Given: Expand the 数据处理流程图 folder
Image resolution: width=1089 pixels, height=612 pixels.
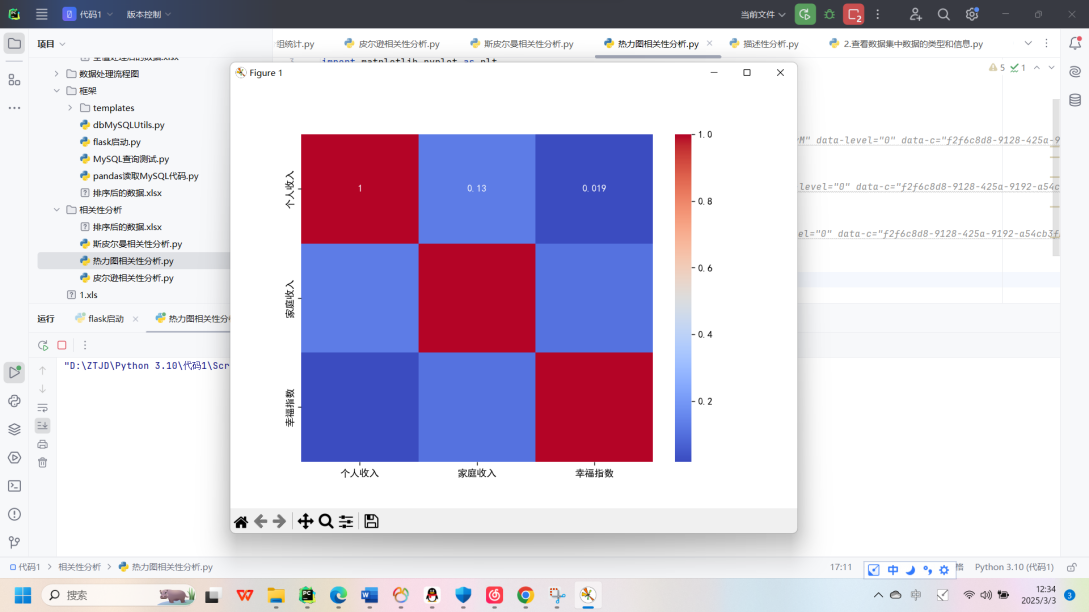Looking at the screenshot, I should (x=57, y=74).
